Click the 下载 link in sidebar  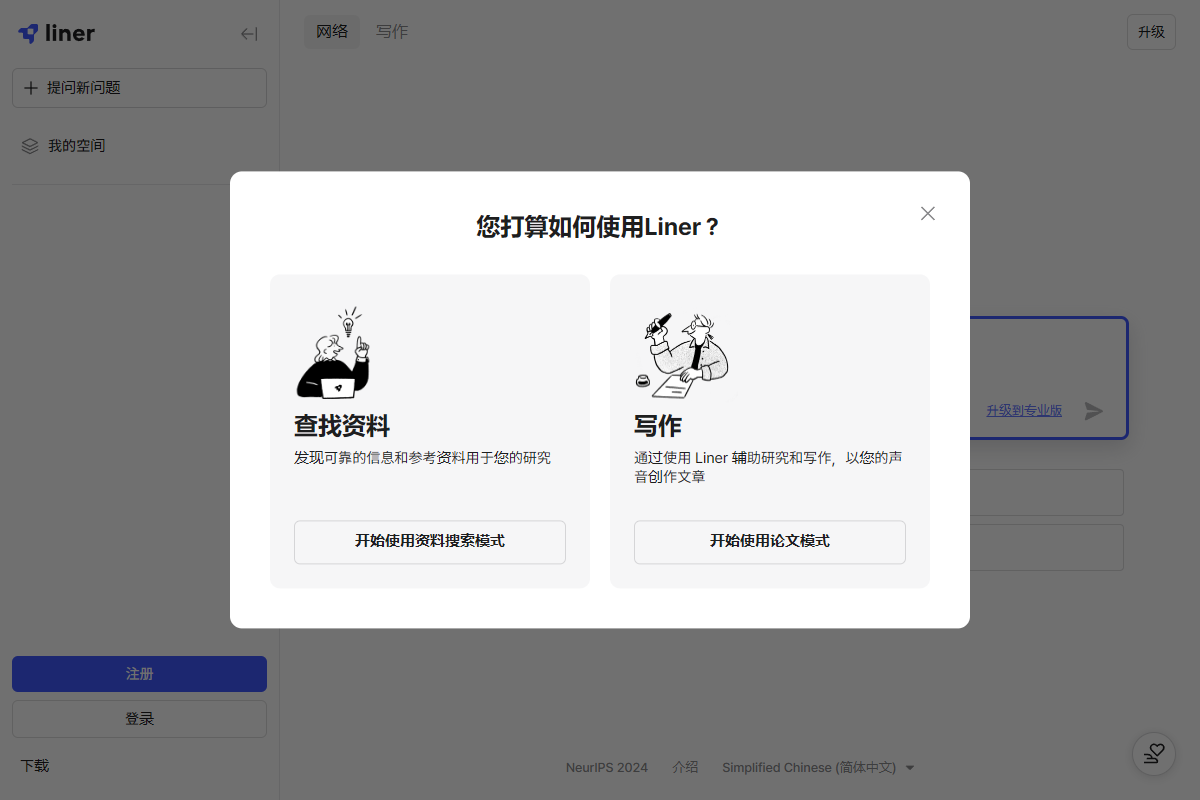pyautogui.click(x=35, y=766)
